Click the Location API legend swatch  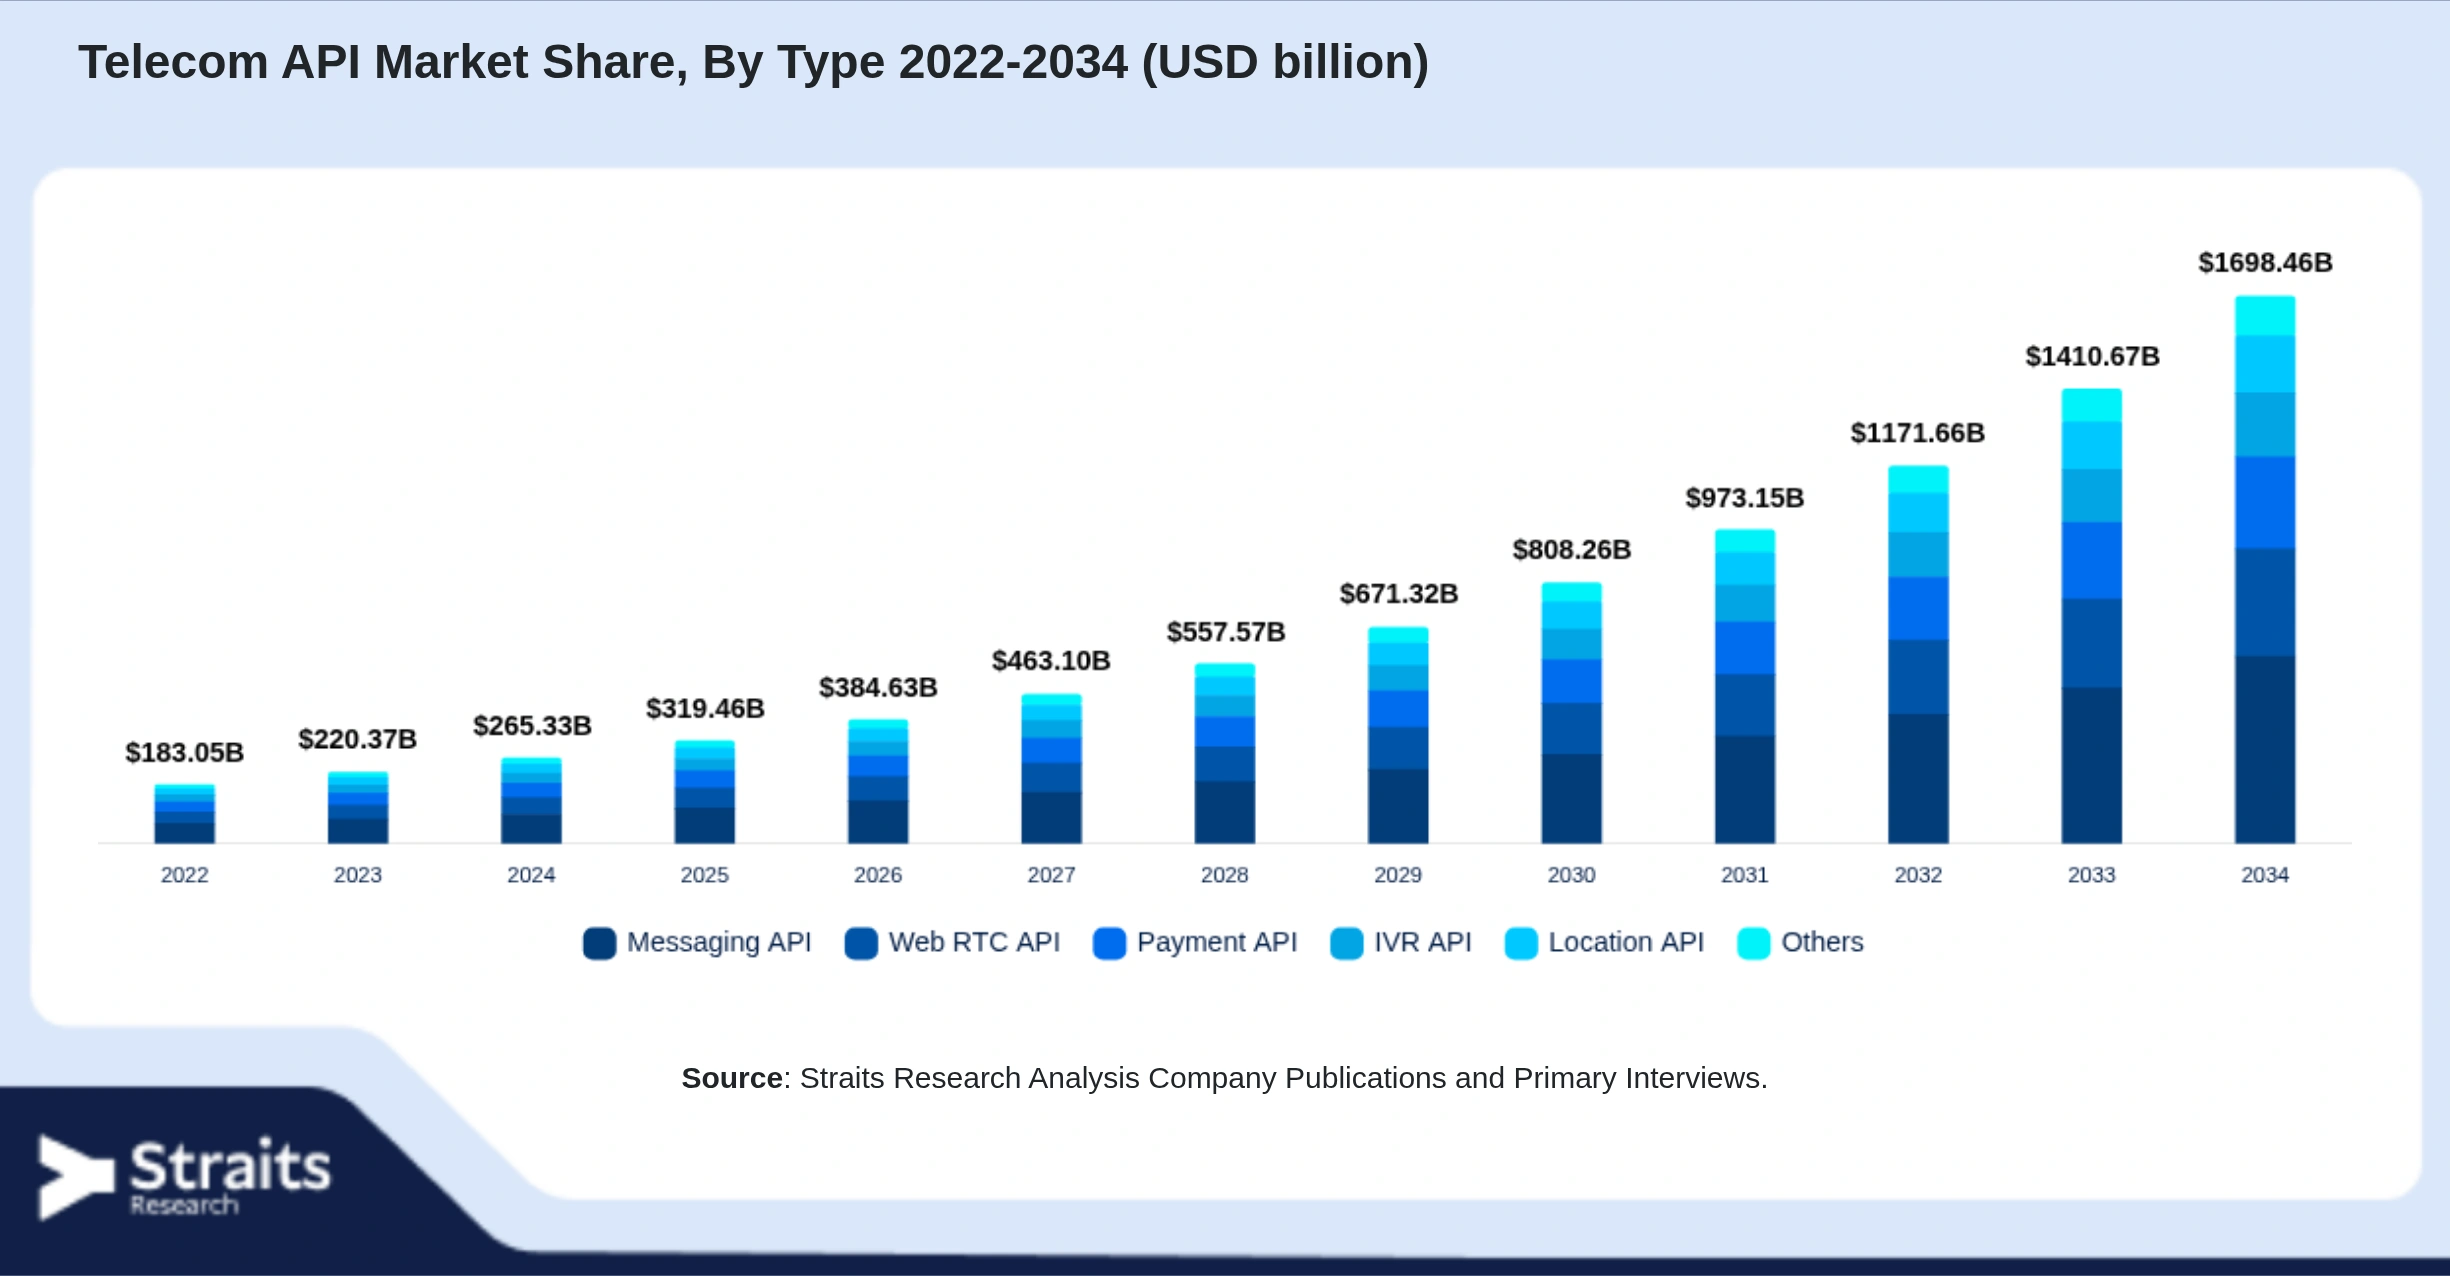(1521, 943)
